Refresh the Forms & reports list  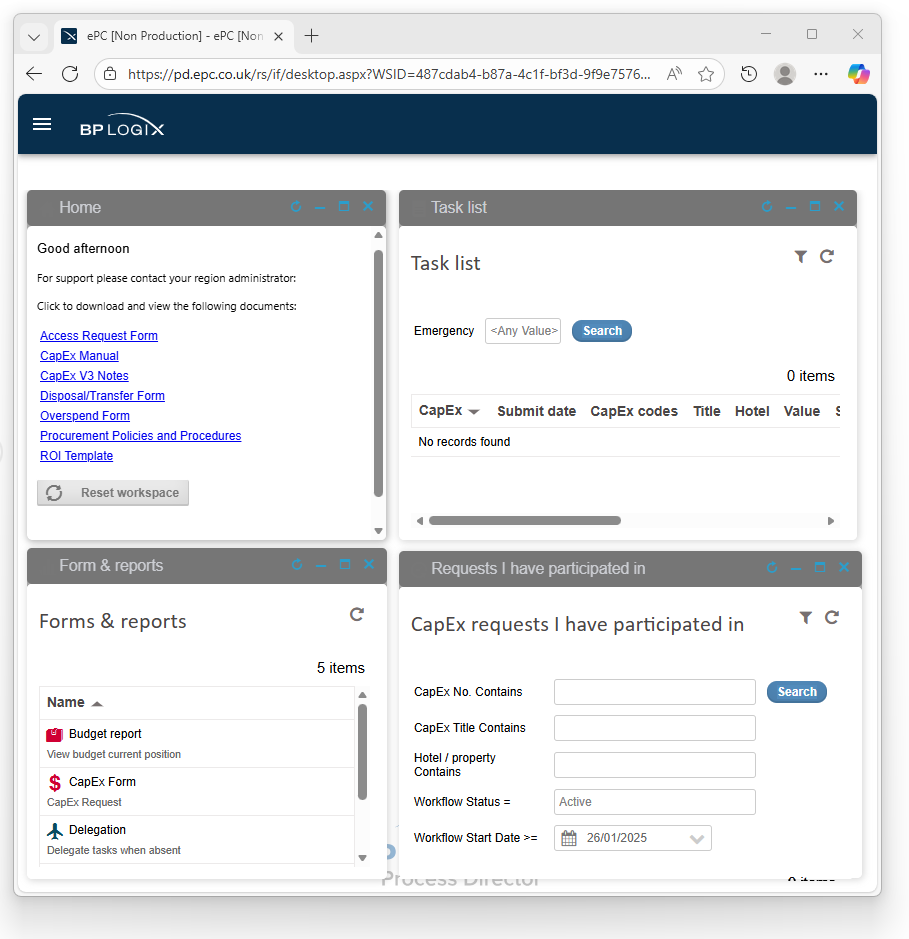(357, 614)
